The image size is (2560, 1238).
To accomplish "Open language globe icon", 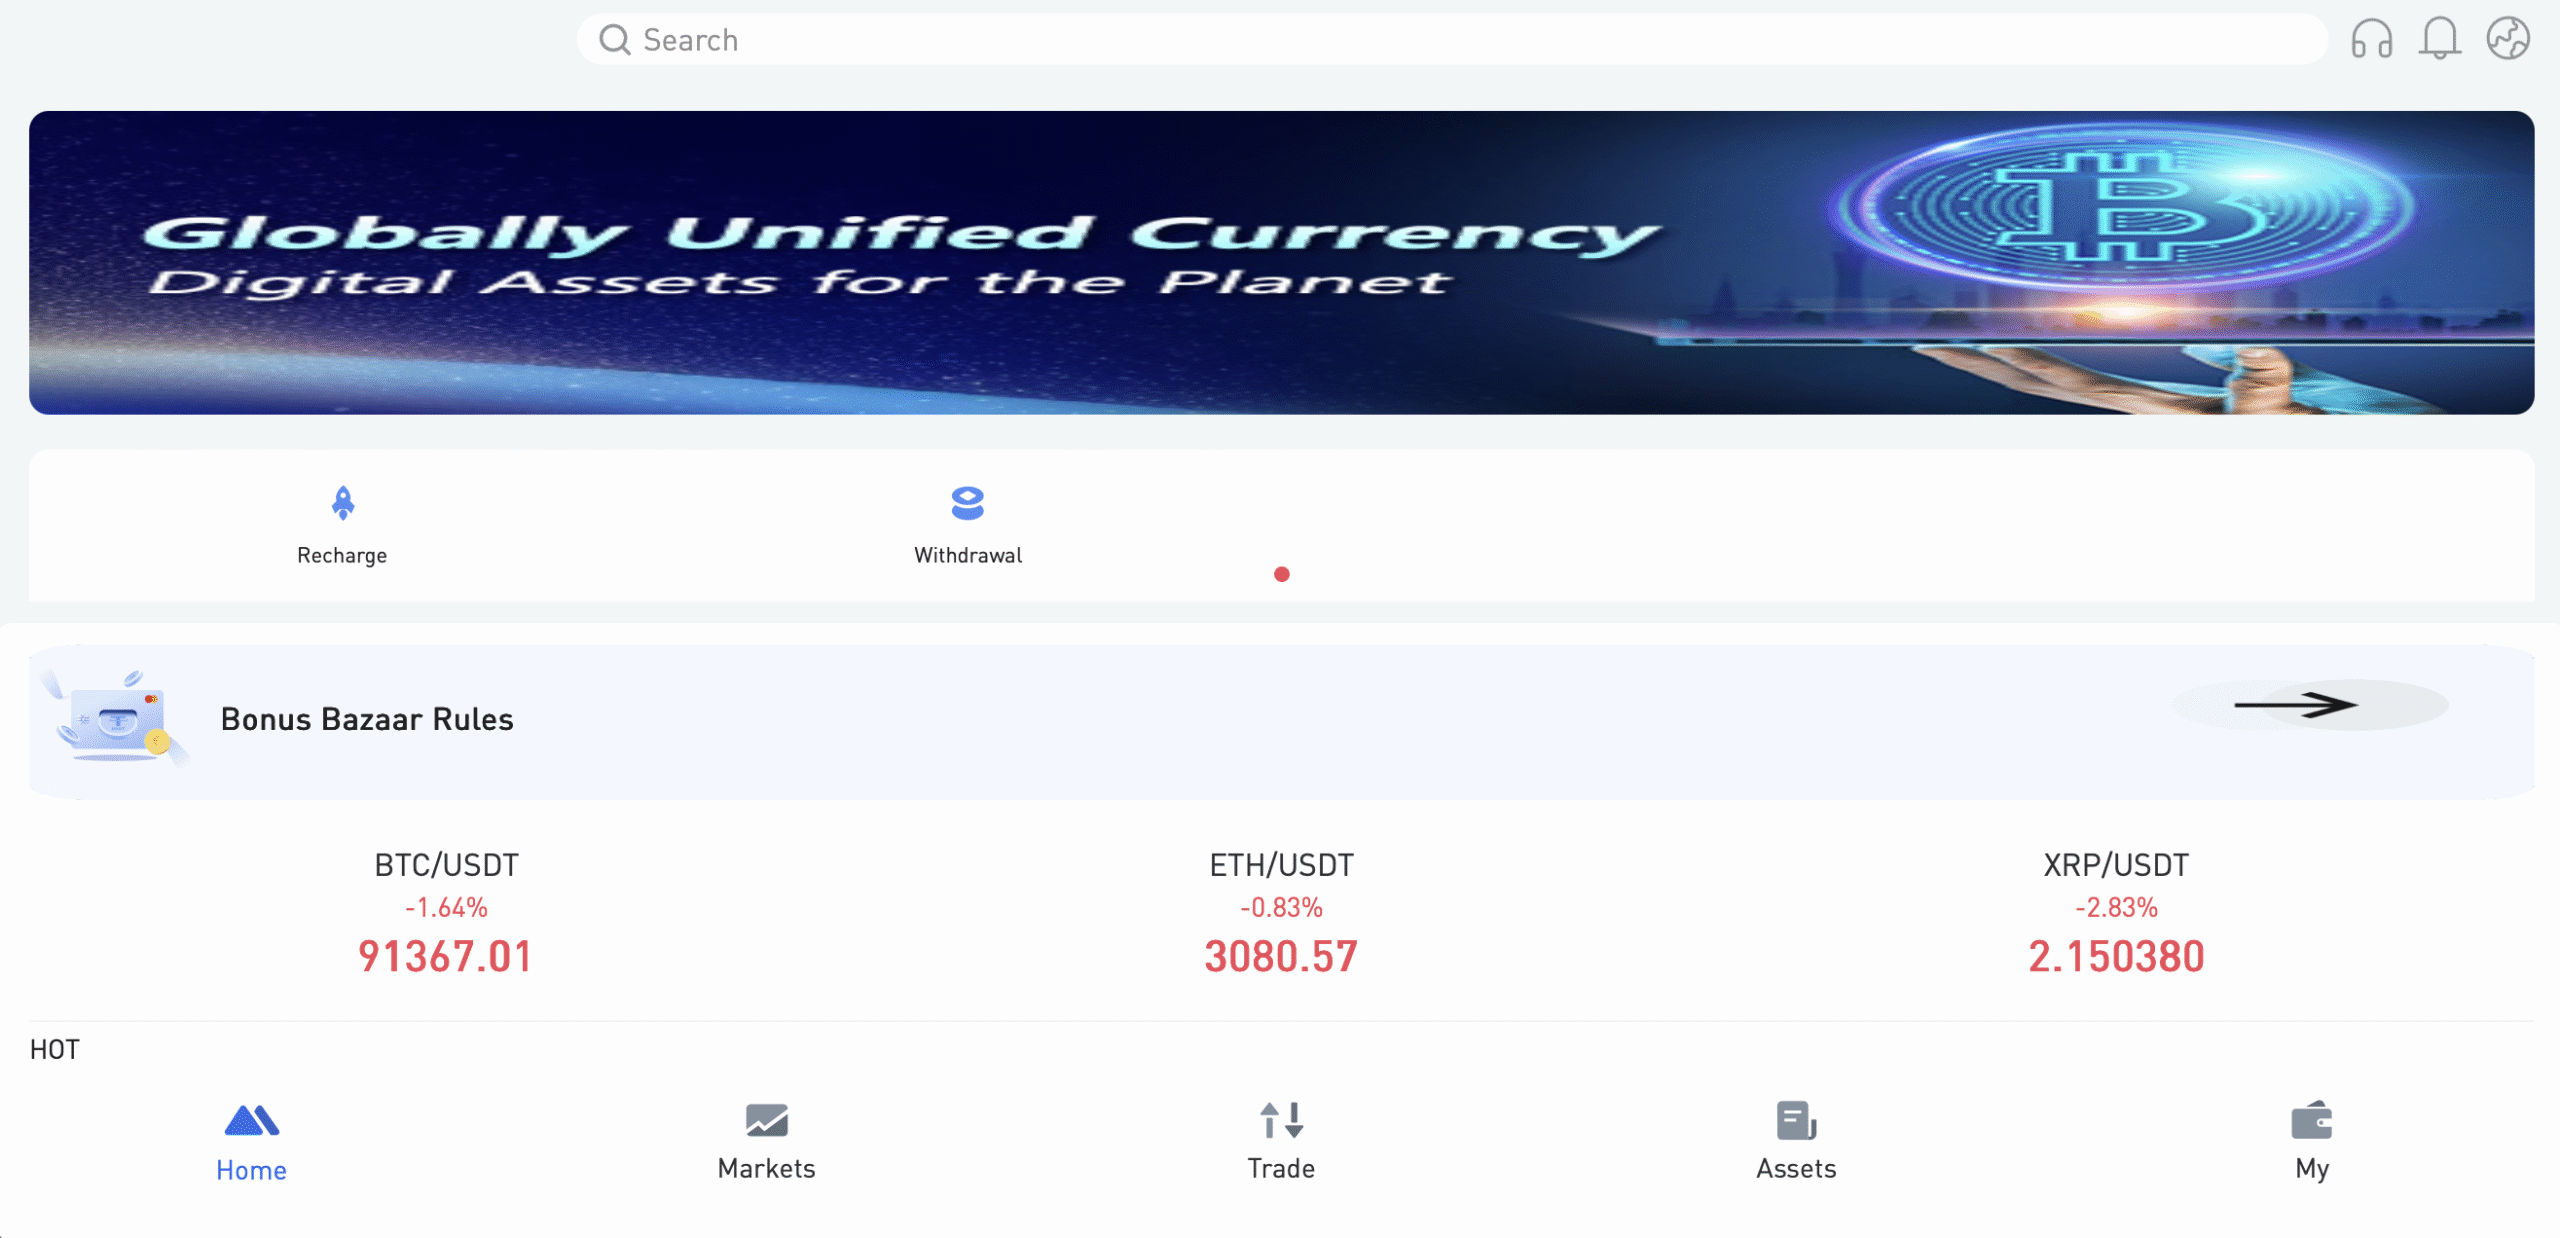I will [2508, 40].
